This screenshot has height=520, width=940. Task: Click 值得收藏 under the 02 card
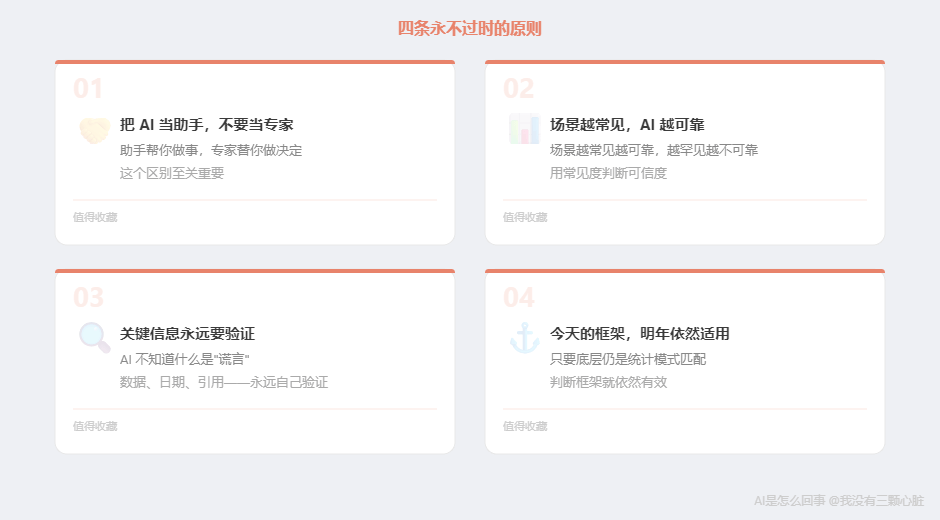(525, 217)
